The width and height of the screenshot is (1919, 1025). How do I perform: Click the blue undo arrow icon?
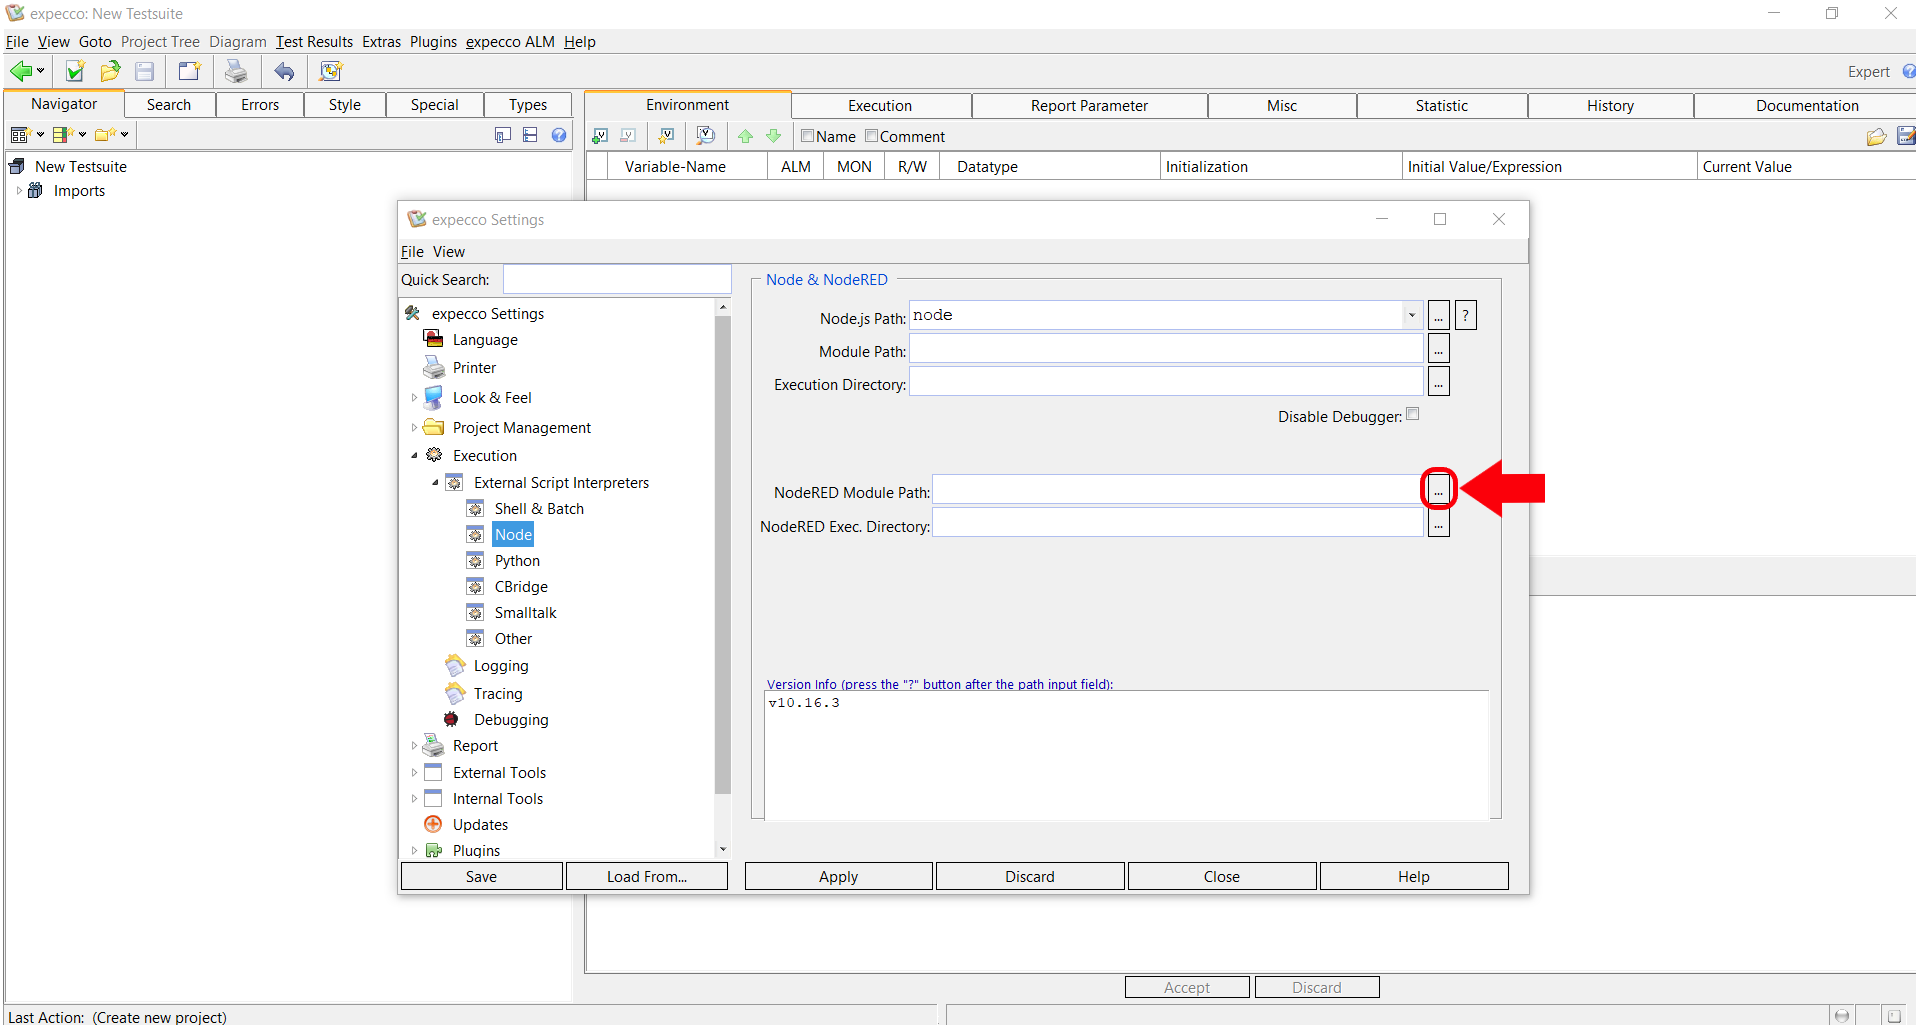coord(285,71)
